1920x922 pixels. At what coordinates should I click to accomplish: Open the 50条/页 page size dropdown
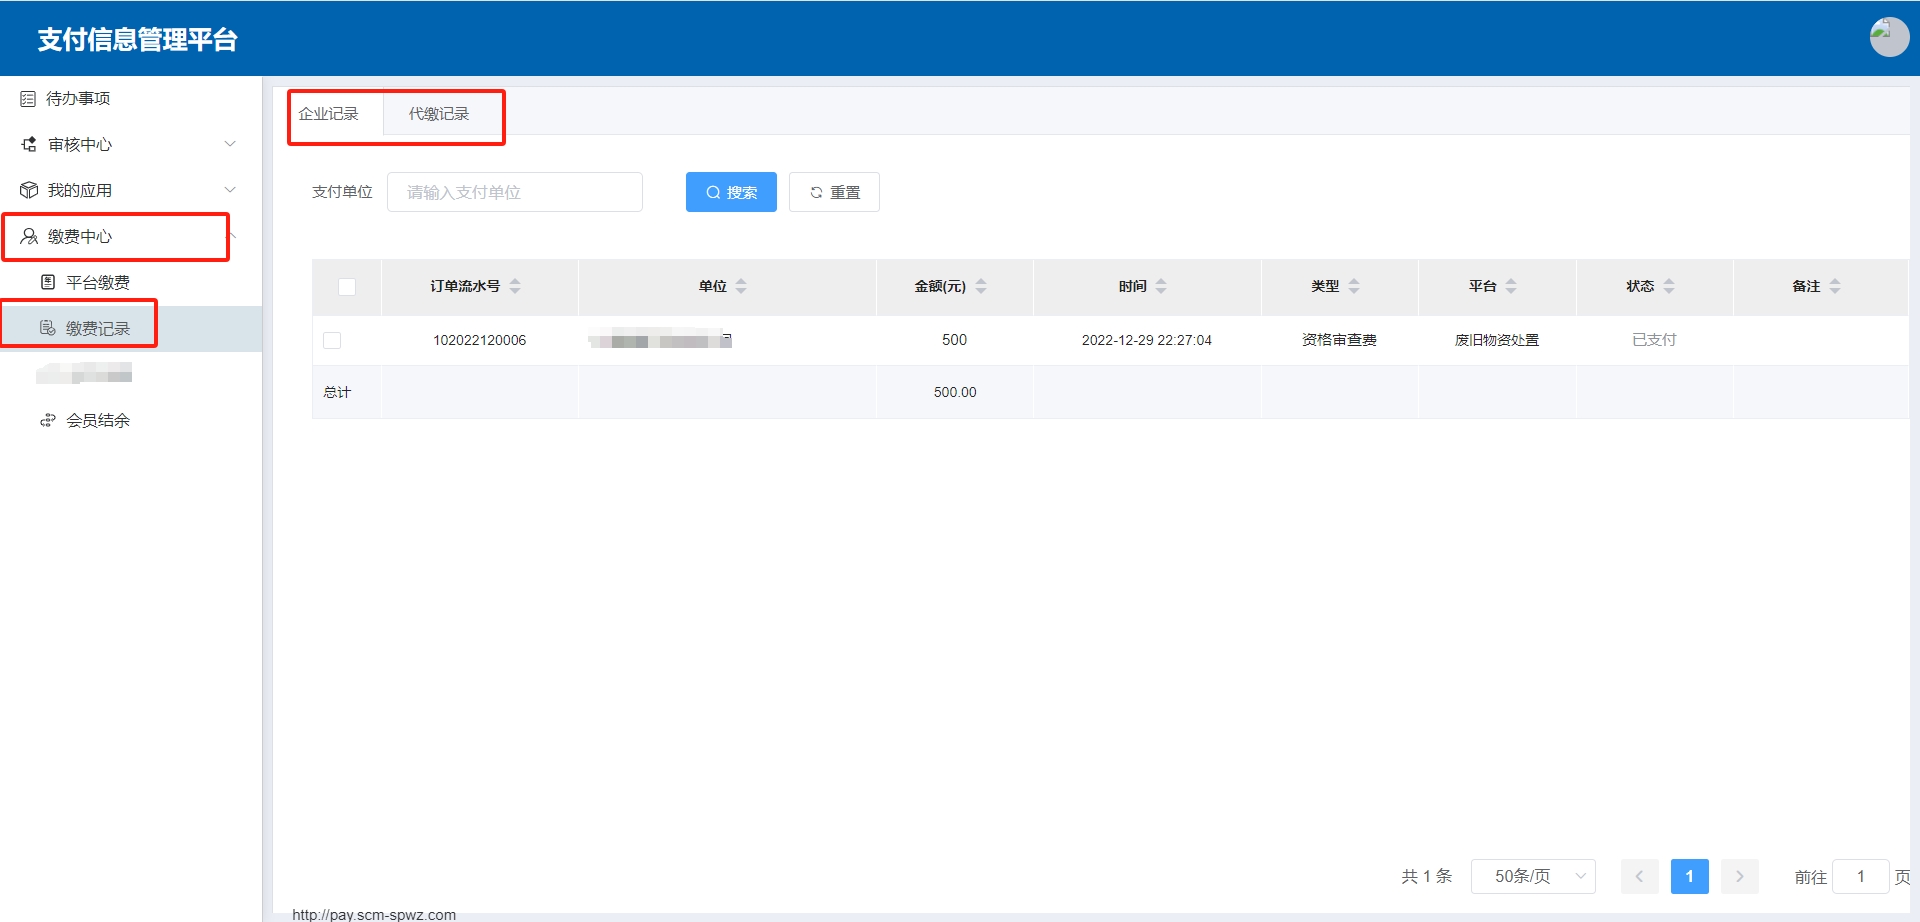pyautogui.click(x=1532, y=876)
